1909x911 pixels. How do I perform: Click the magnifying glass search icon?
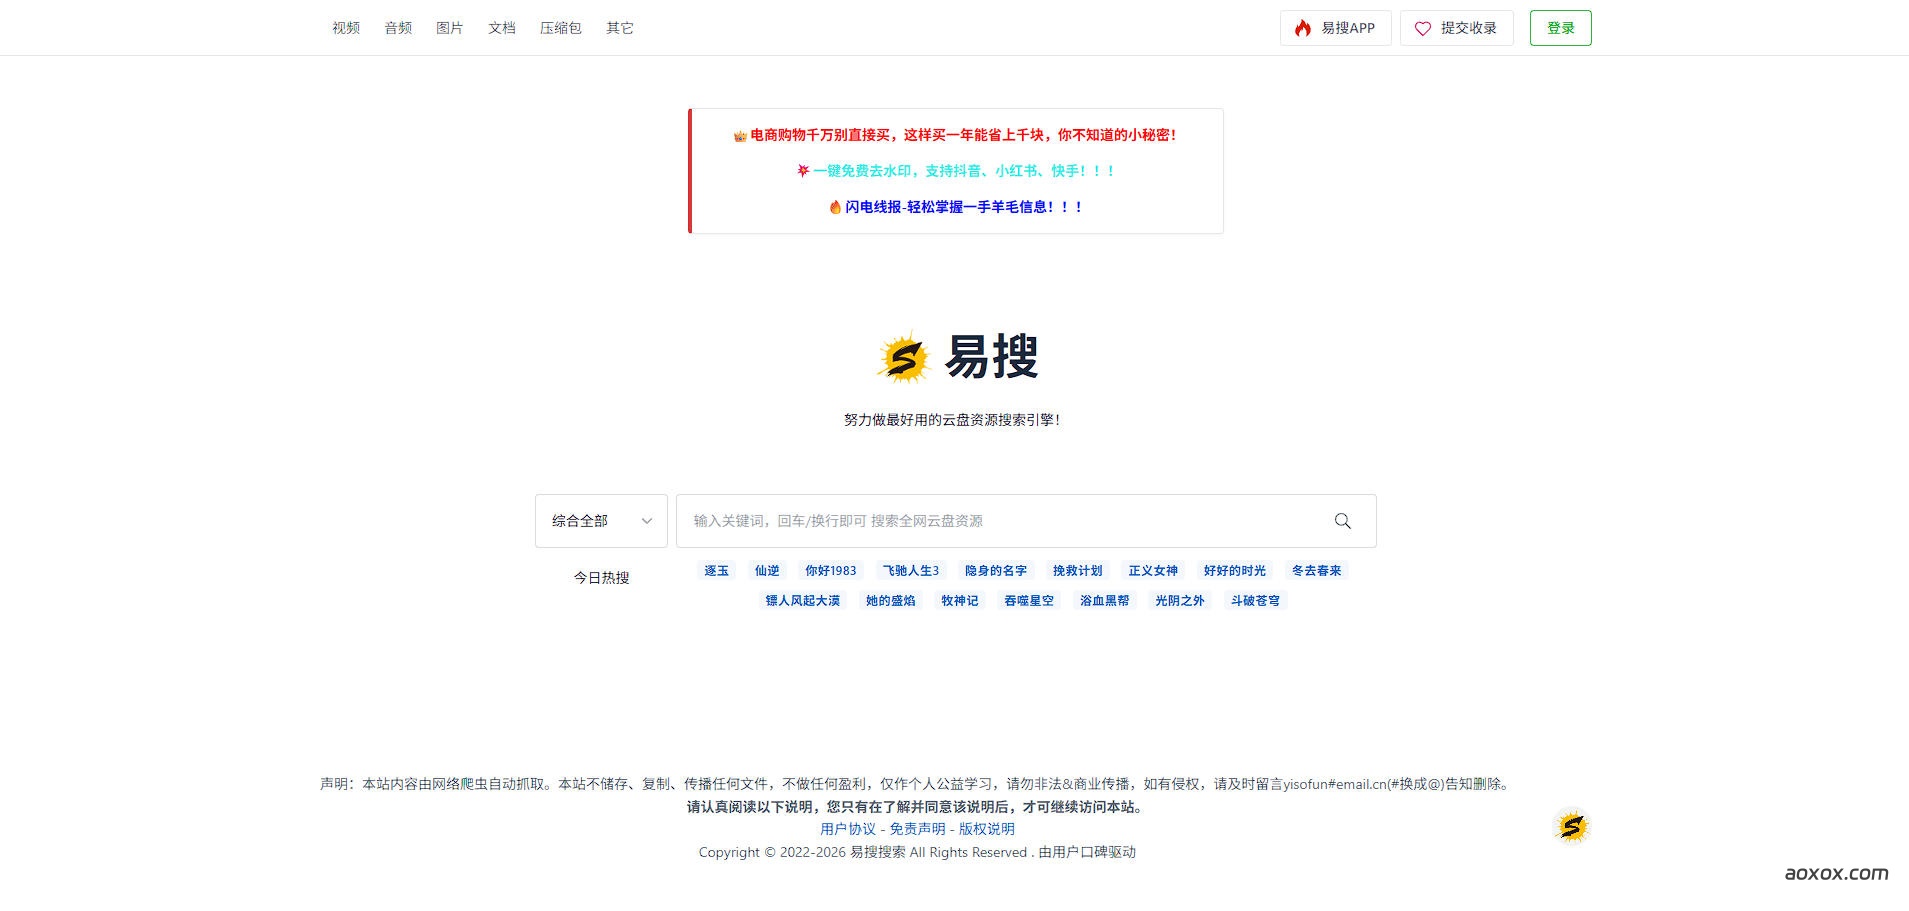click(x=1343, y=521)
